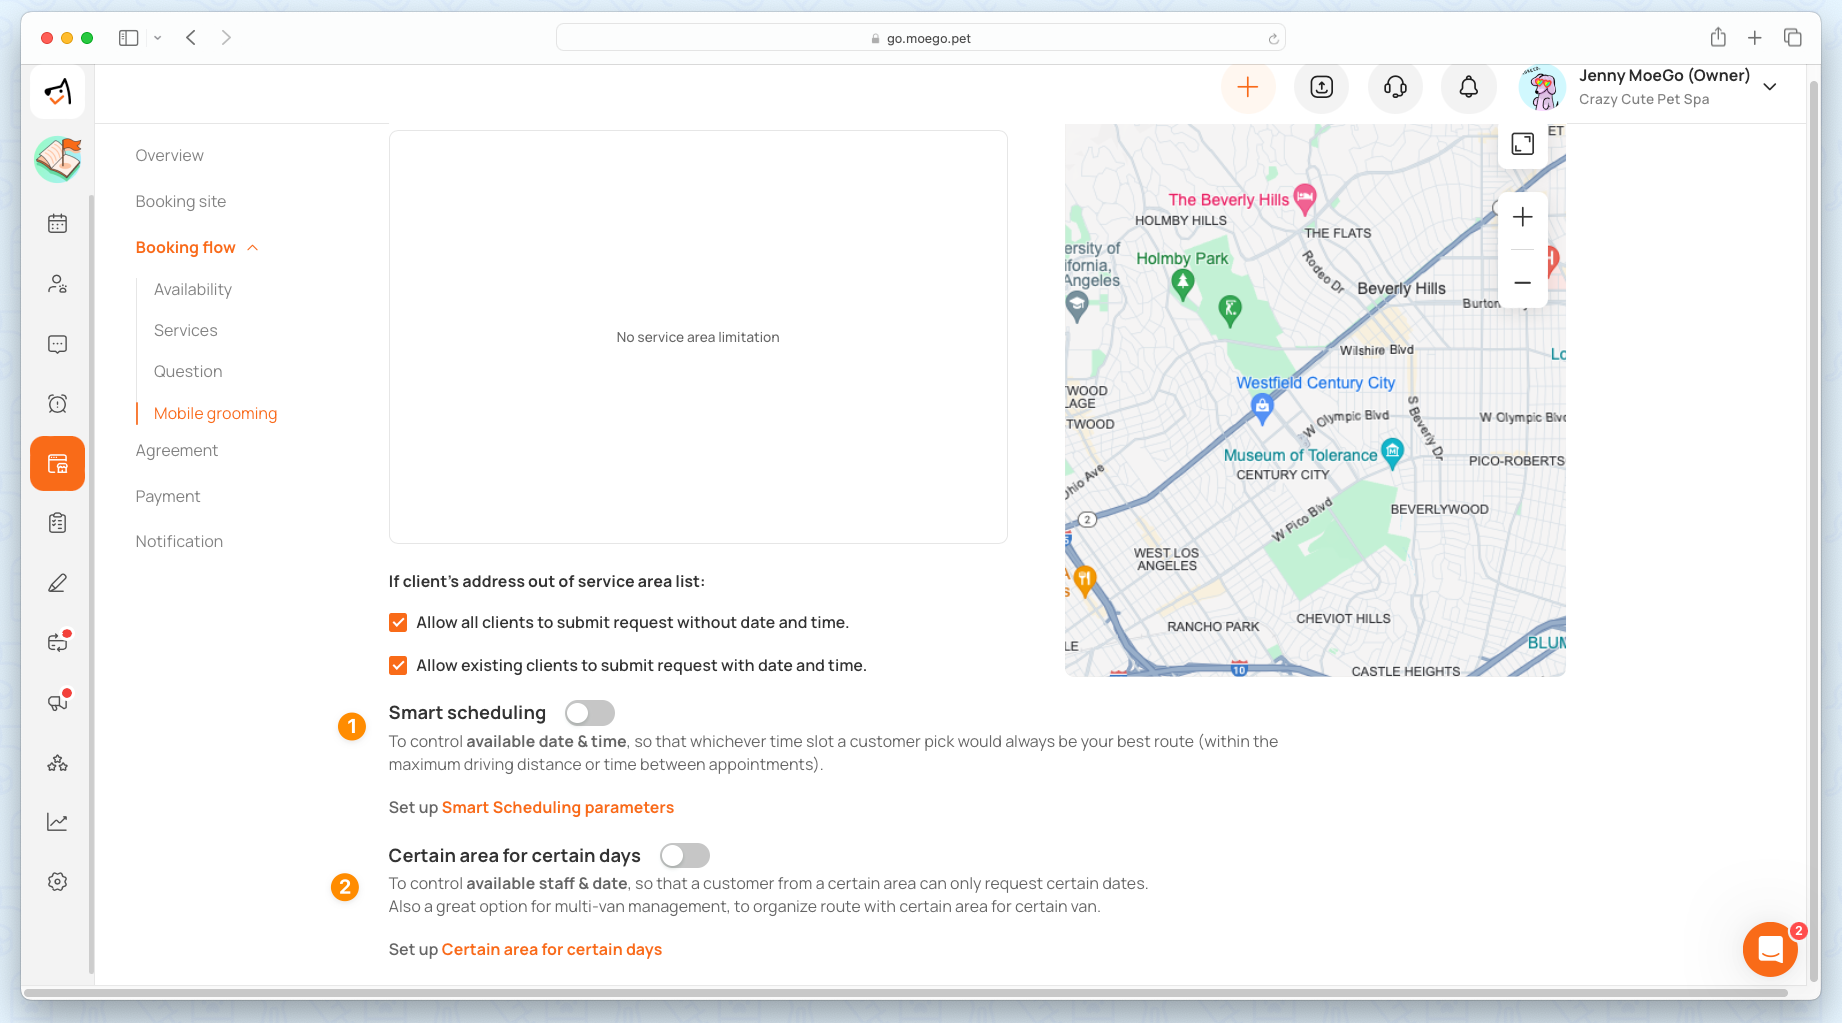Open the settings gear in the sidebar
The height and width of the screenshot is (1023, 1842).
pos(58,882)
